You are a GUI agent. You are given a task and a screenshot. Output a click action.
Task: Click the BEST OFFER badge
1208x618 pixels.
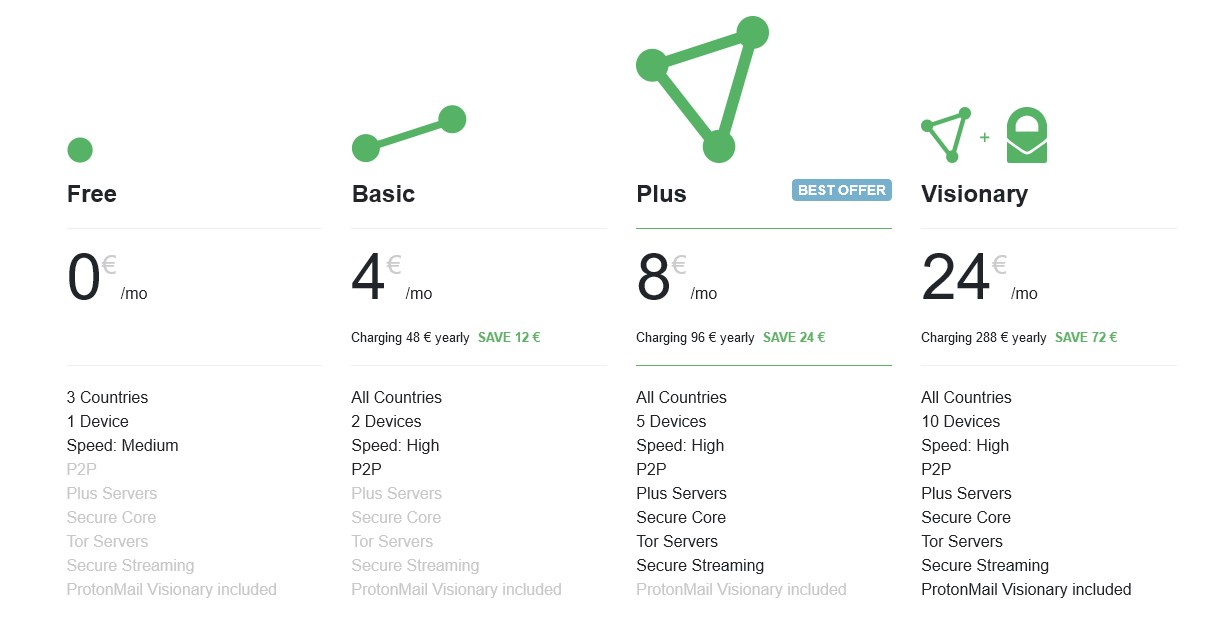pyautogui.click(x=842, y=190)
